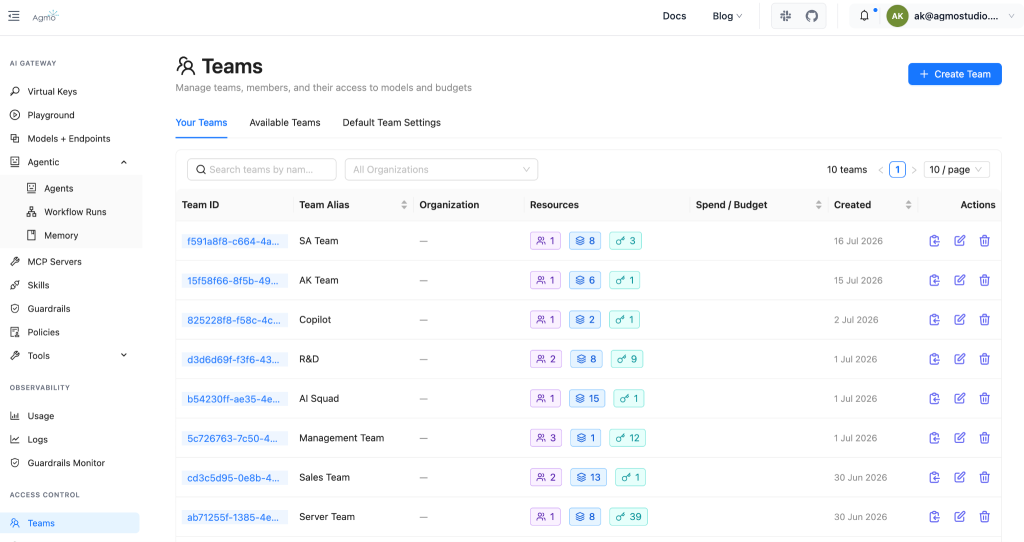Open team ID 825228f8-f58c-4c...

click(x=233, y=321)
